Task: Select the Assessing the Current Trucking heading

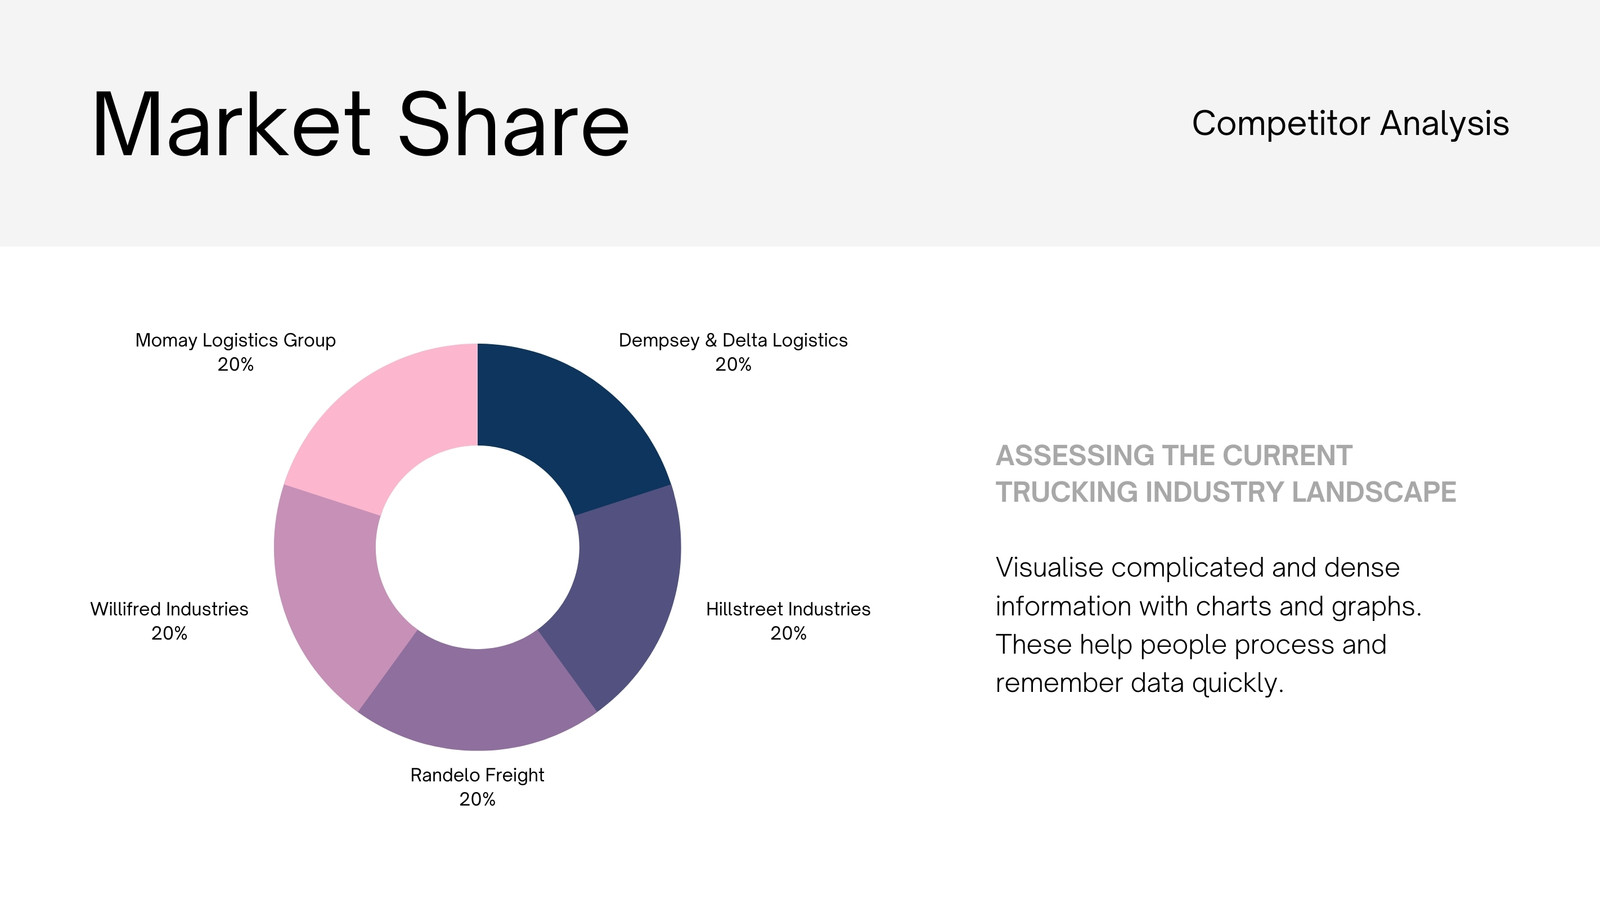Action: (x=1226, y=474)
